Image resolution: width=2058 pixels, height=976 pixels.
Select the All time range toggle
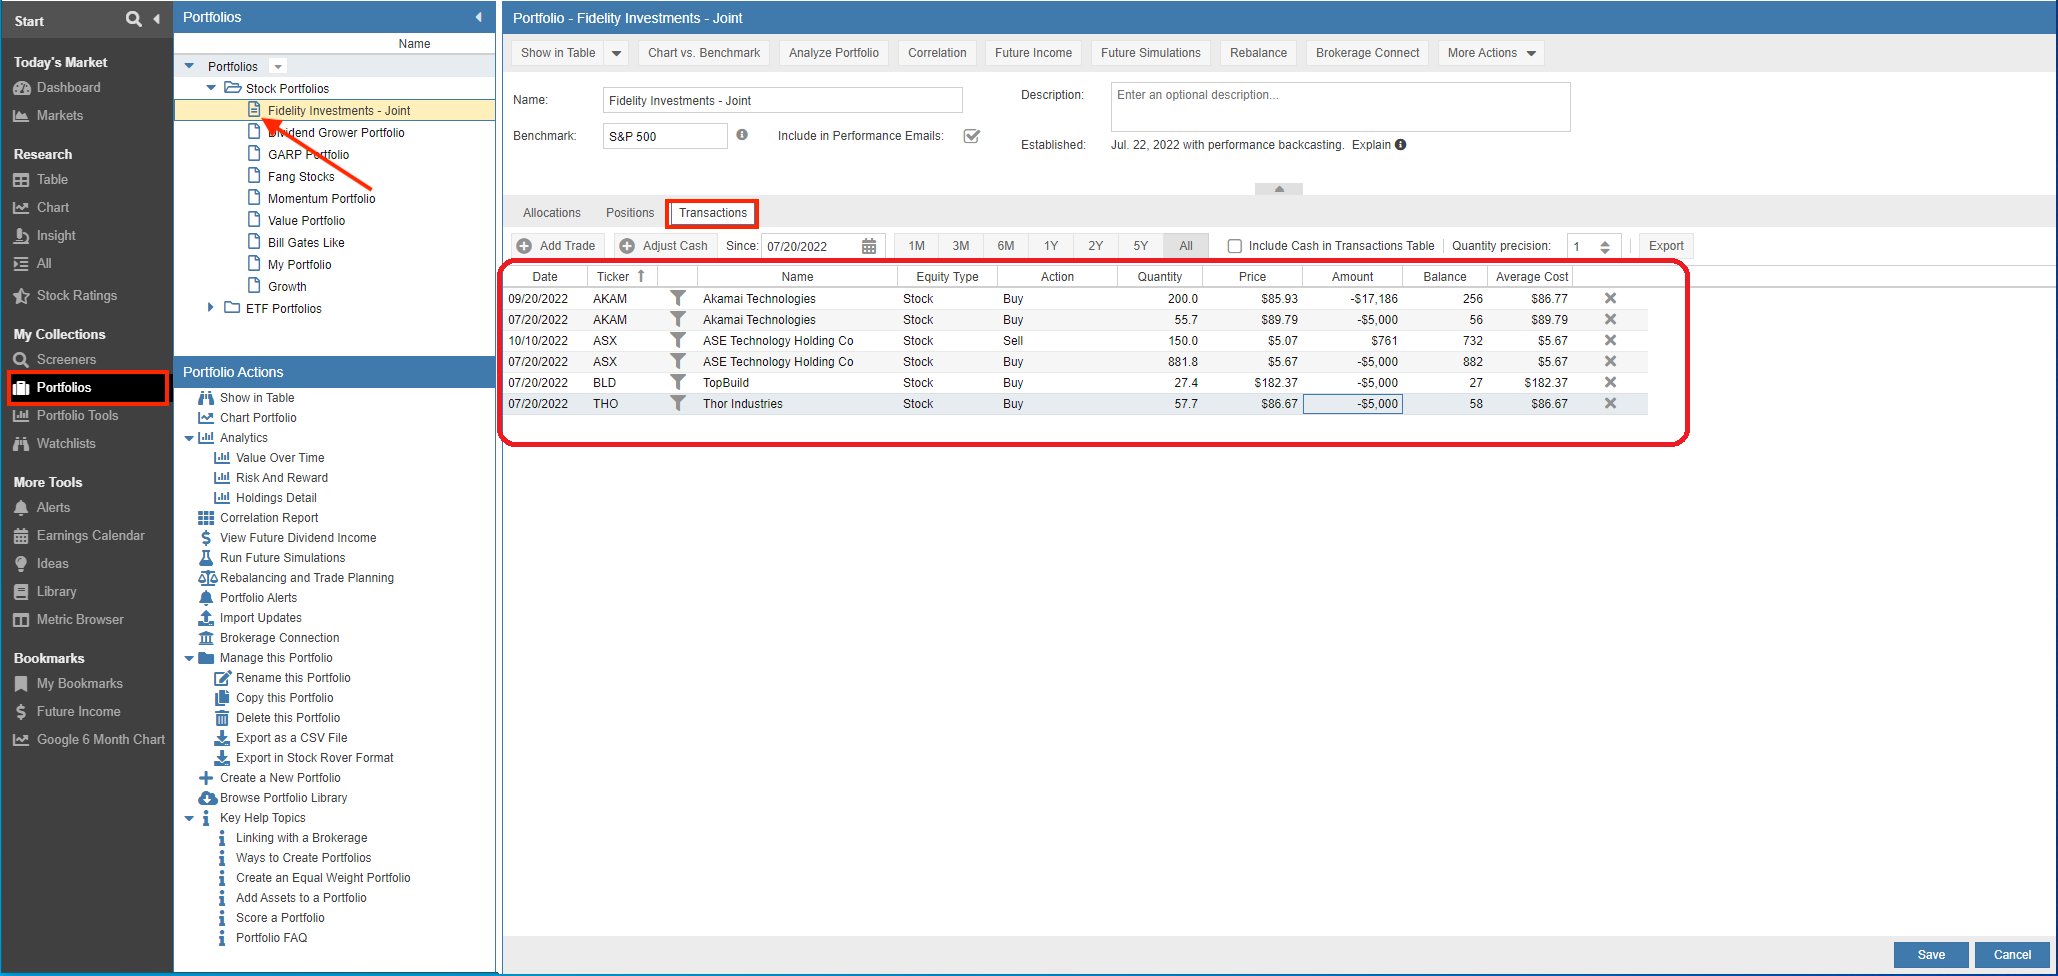pos(1186,246)
